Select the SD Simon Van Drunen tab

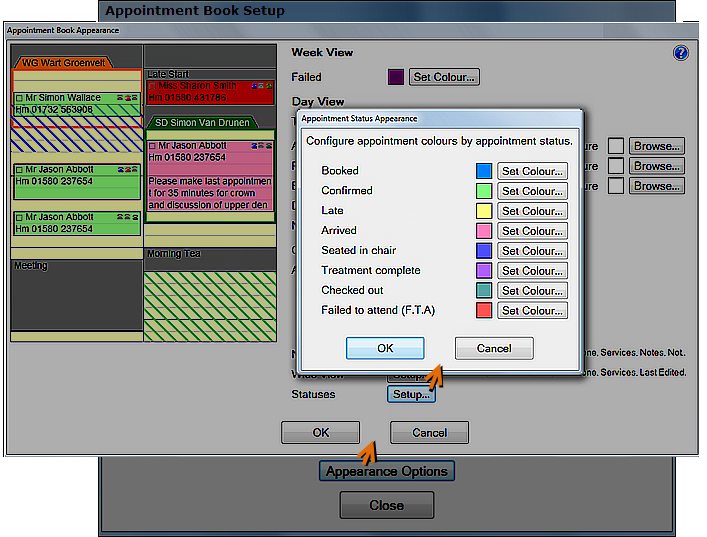click(x=202, y=122)
